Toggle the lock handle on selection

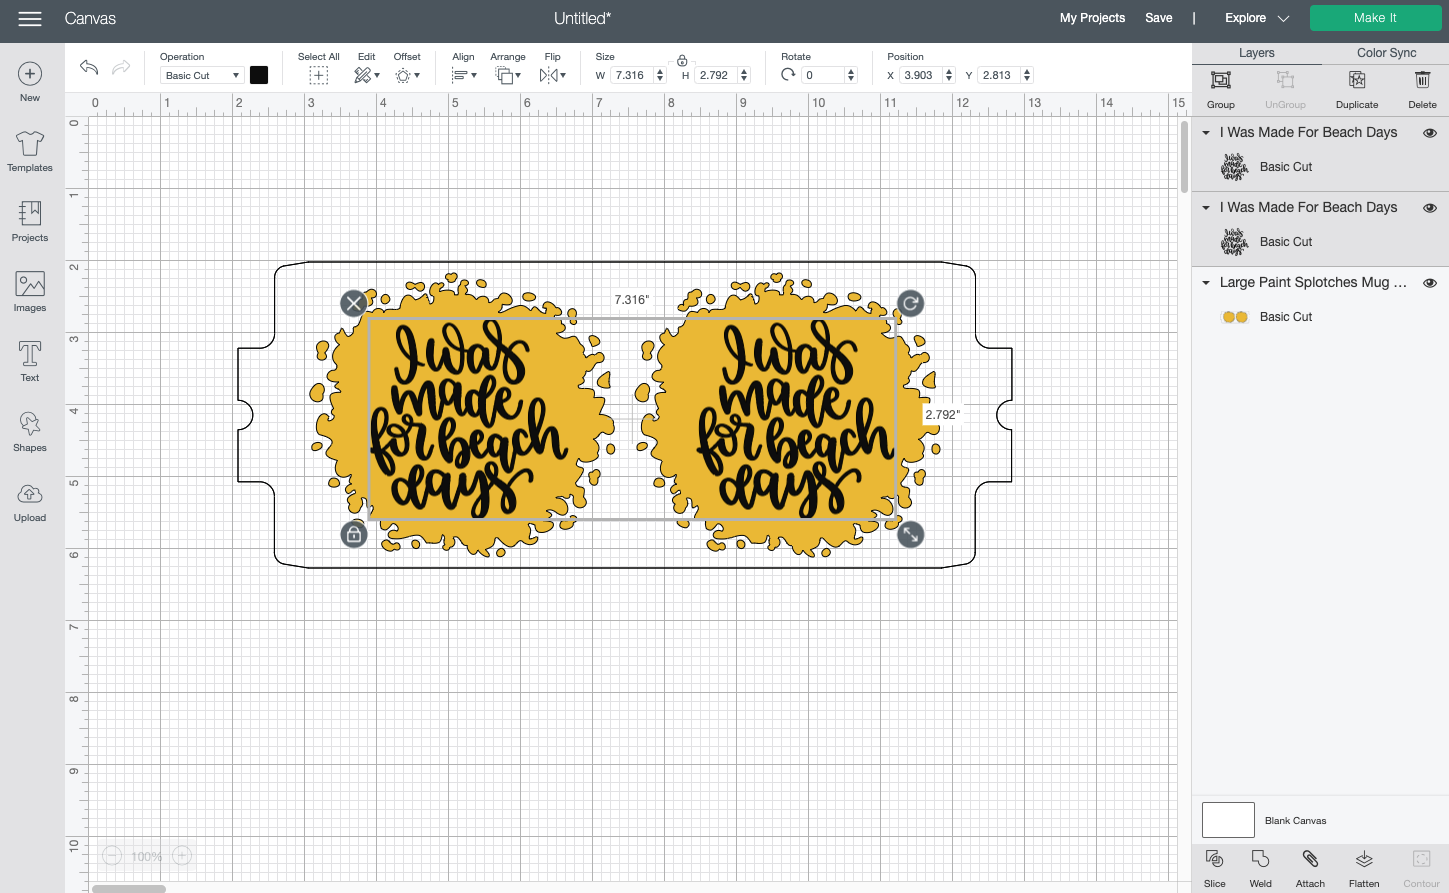click(x=353, y=534)
